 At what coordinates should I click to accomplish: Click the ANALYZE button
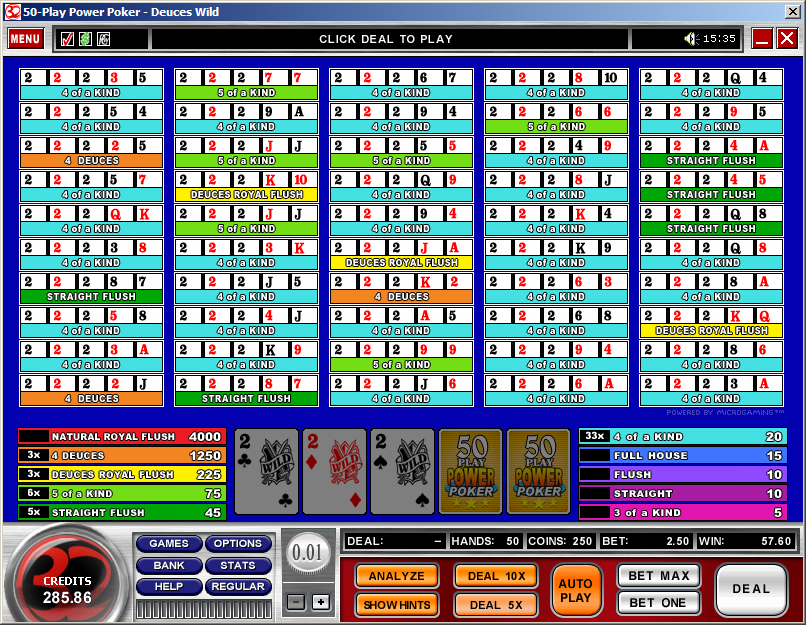point(396,576)
